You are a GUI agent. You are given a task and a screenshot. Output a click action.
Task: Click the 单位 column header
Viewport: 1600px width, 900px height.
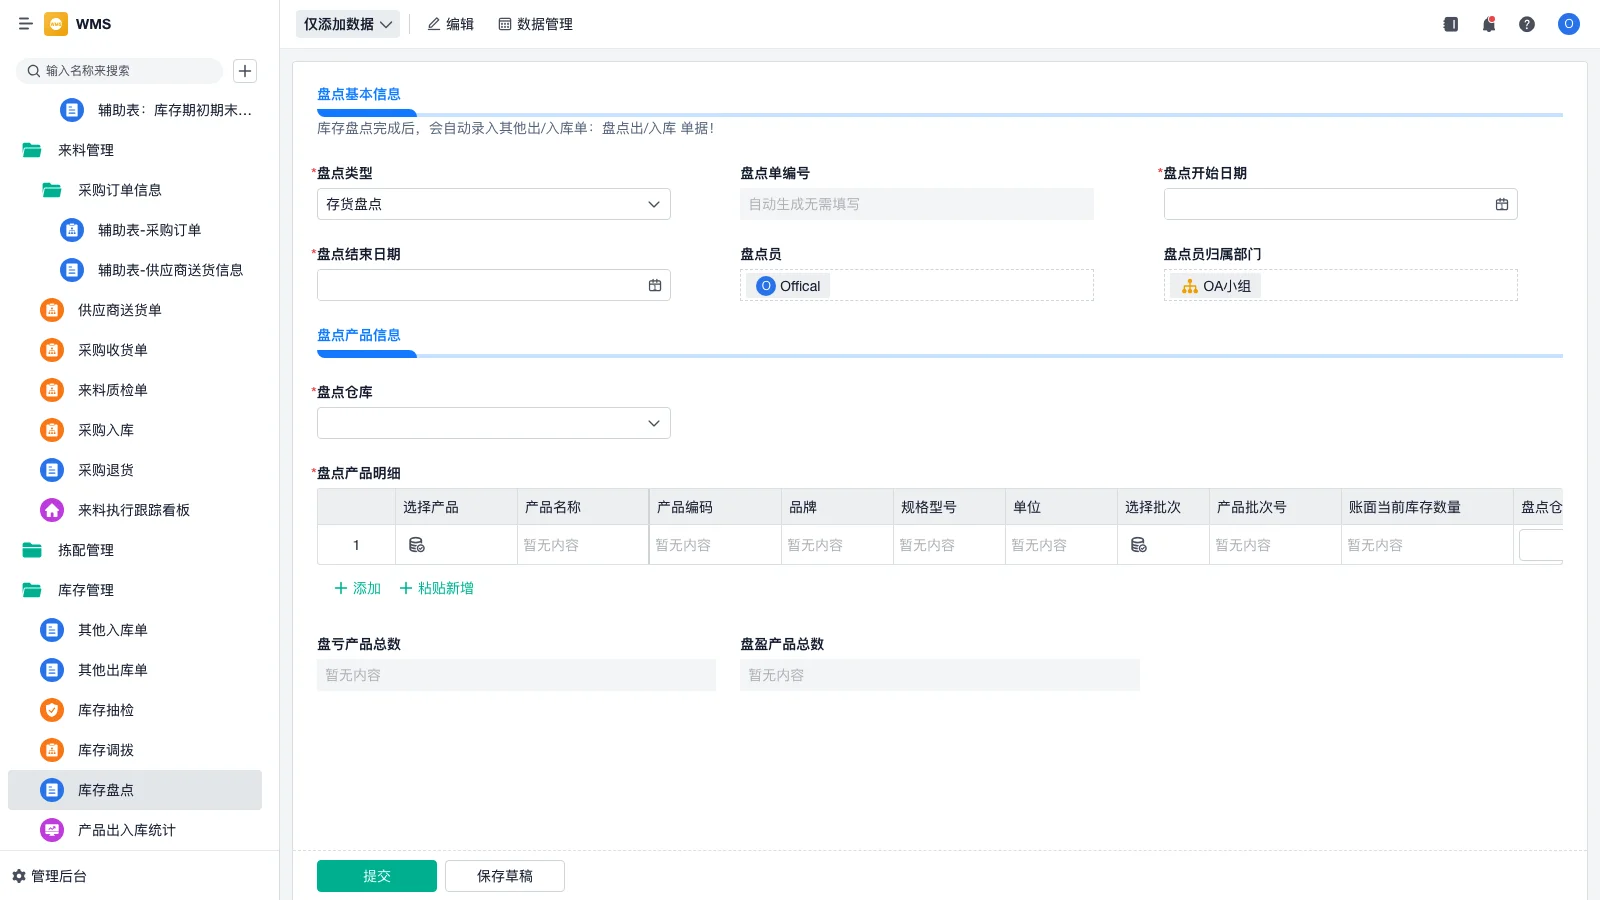point(1061,507)
